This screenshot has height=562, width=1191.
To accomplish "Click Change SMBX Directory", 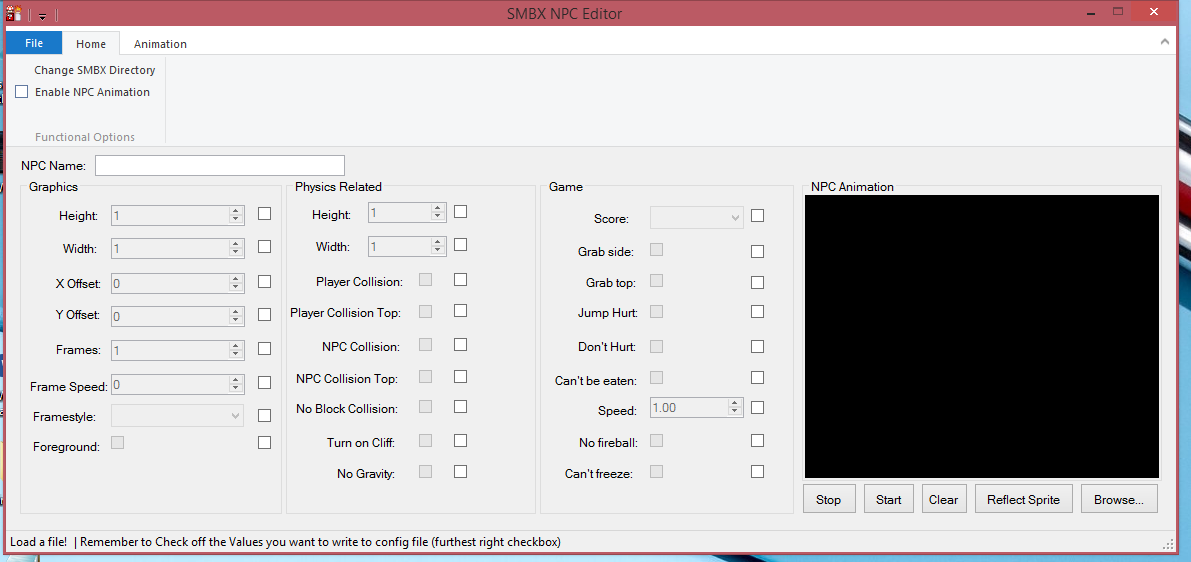I will (94, 70).
